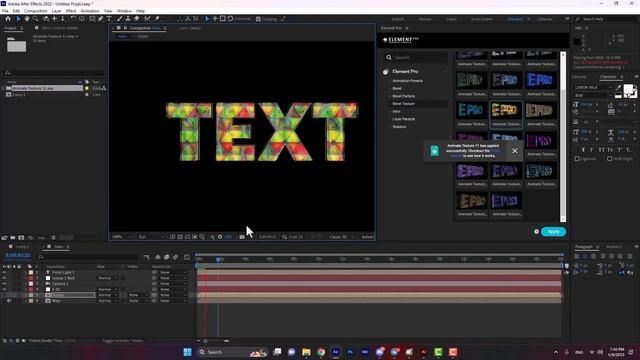Image resolution: width=640 pixels, height=360 pixels.
Task: Toggle visibility of Group 1 Null layer
Action: click(4, 278)
